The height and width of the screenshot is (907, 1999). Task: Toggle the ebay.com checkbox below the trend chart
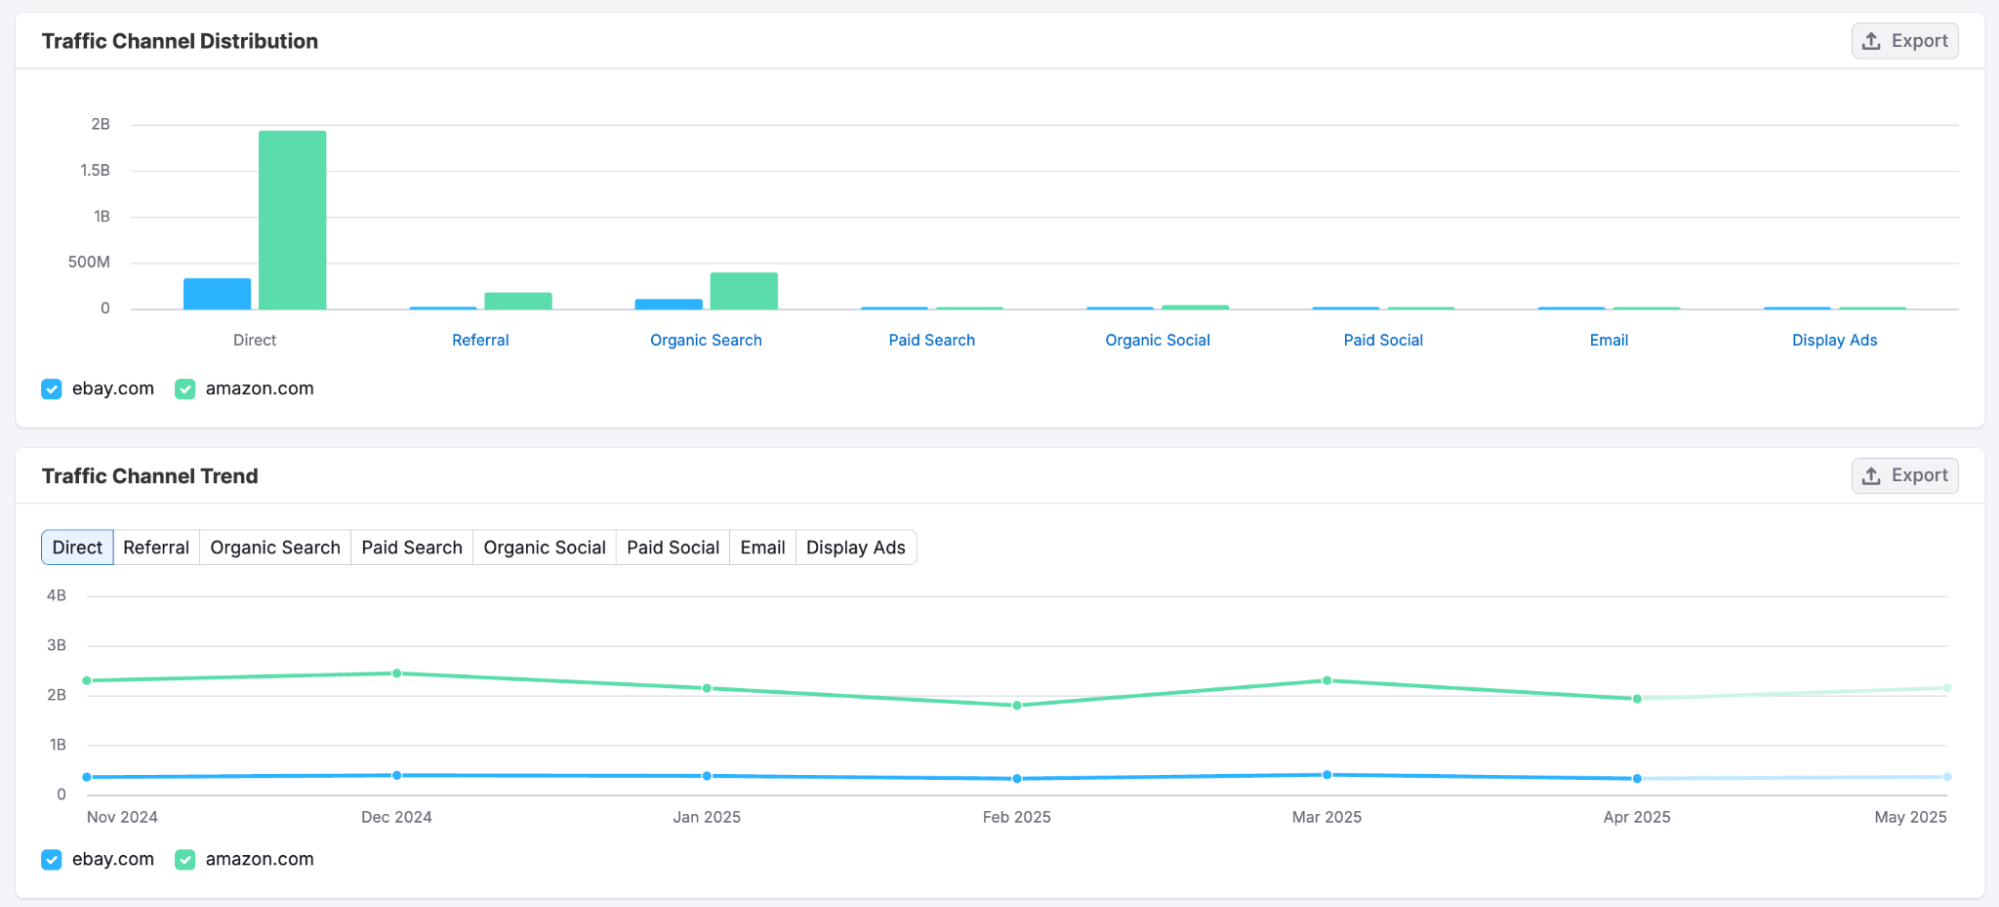[x=51, y=859]
